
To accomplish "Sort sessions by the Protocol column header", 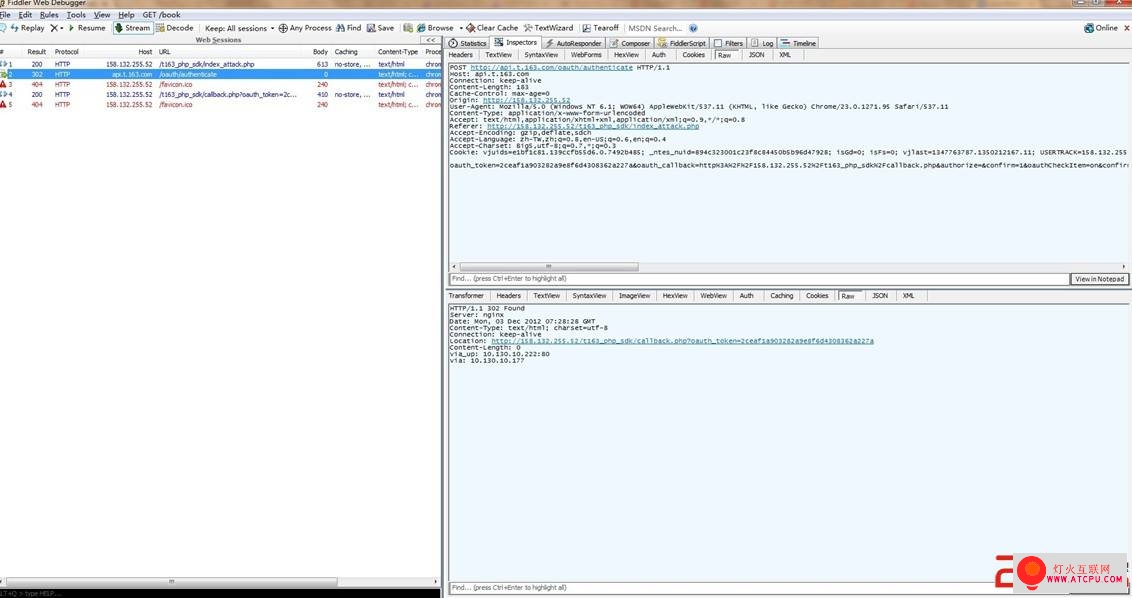I will [x=66, y=52].
